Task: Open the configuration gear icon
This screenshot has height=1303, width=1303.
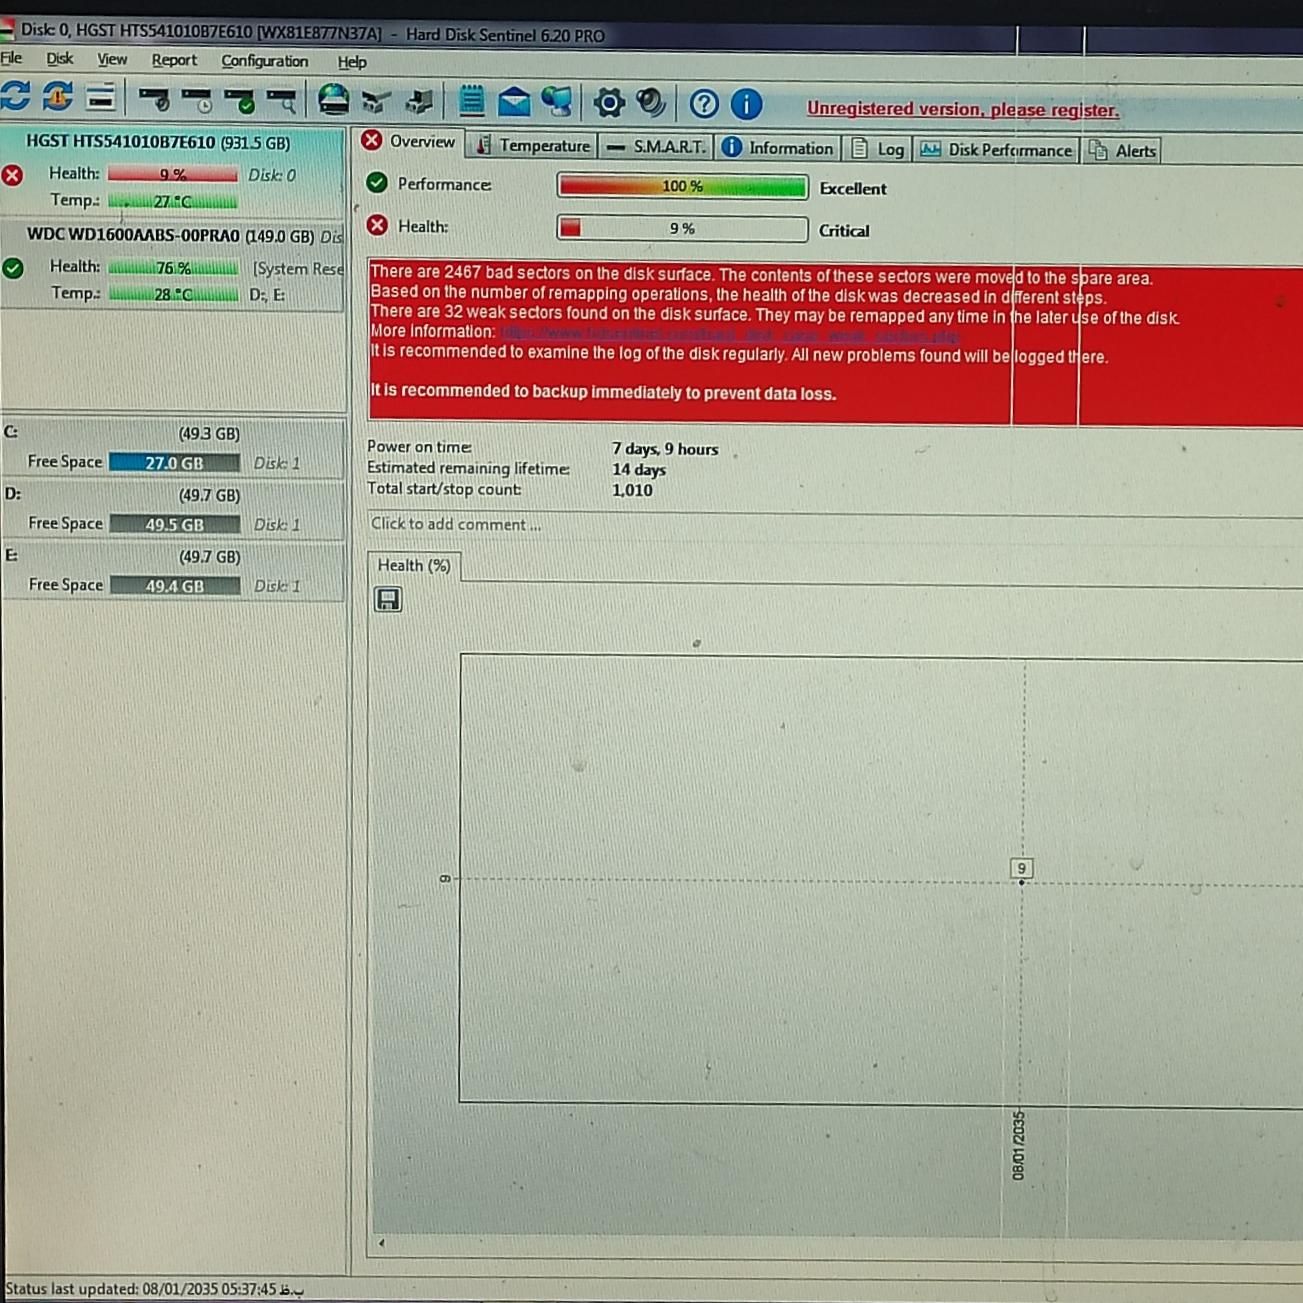Action: pos(608,102)
